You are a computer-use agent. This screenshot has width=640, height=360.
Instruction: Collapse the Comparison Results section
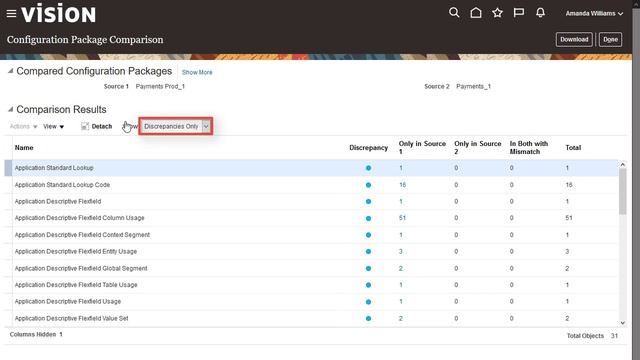point(11,109)
